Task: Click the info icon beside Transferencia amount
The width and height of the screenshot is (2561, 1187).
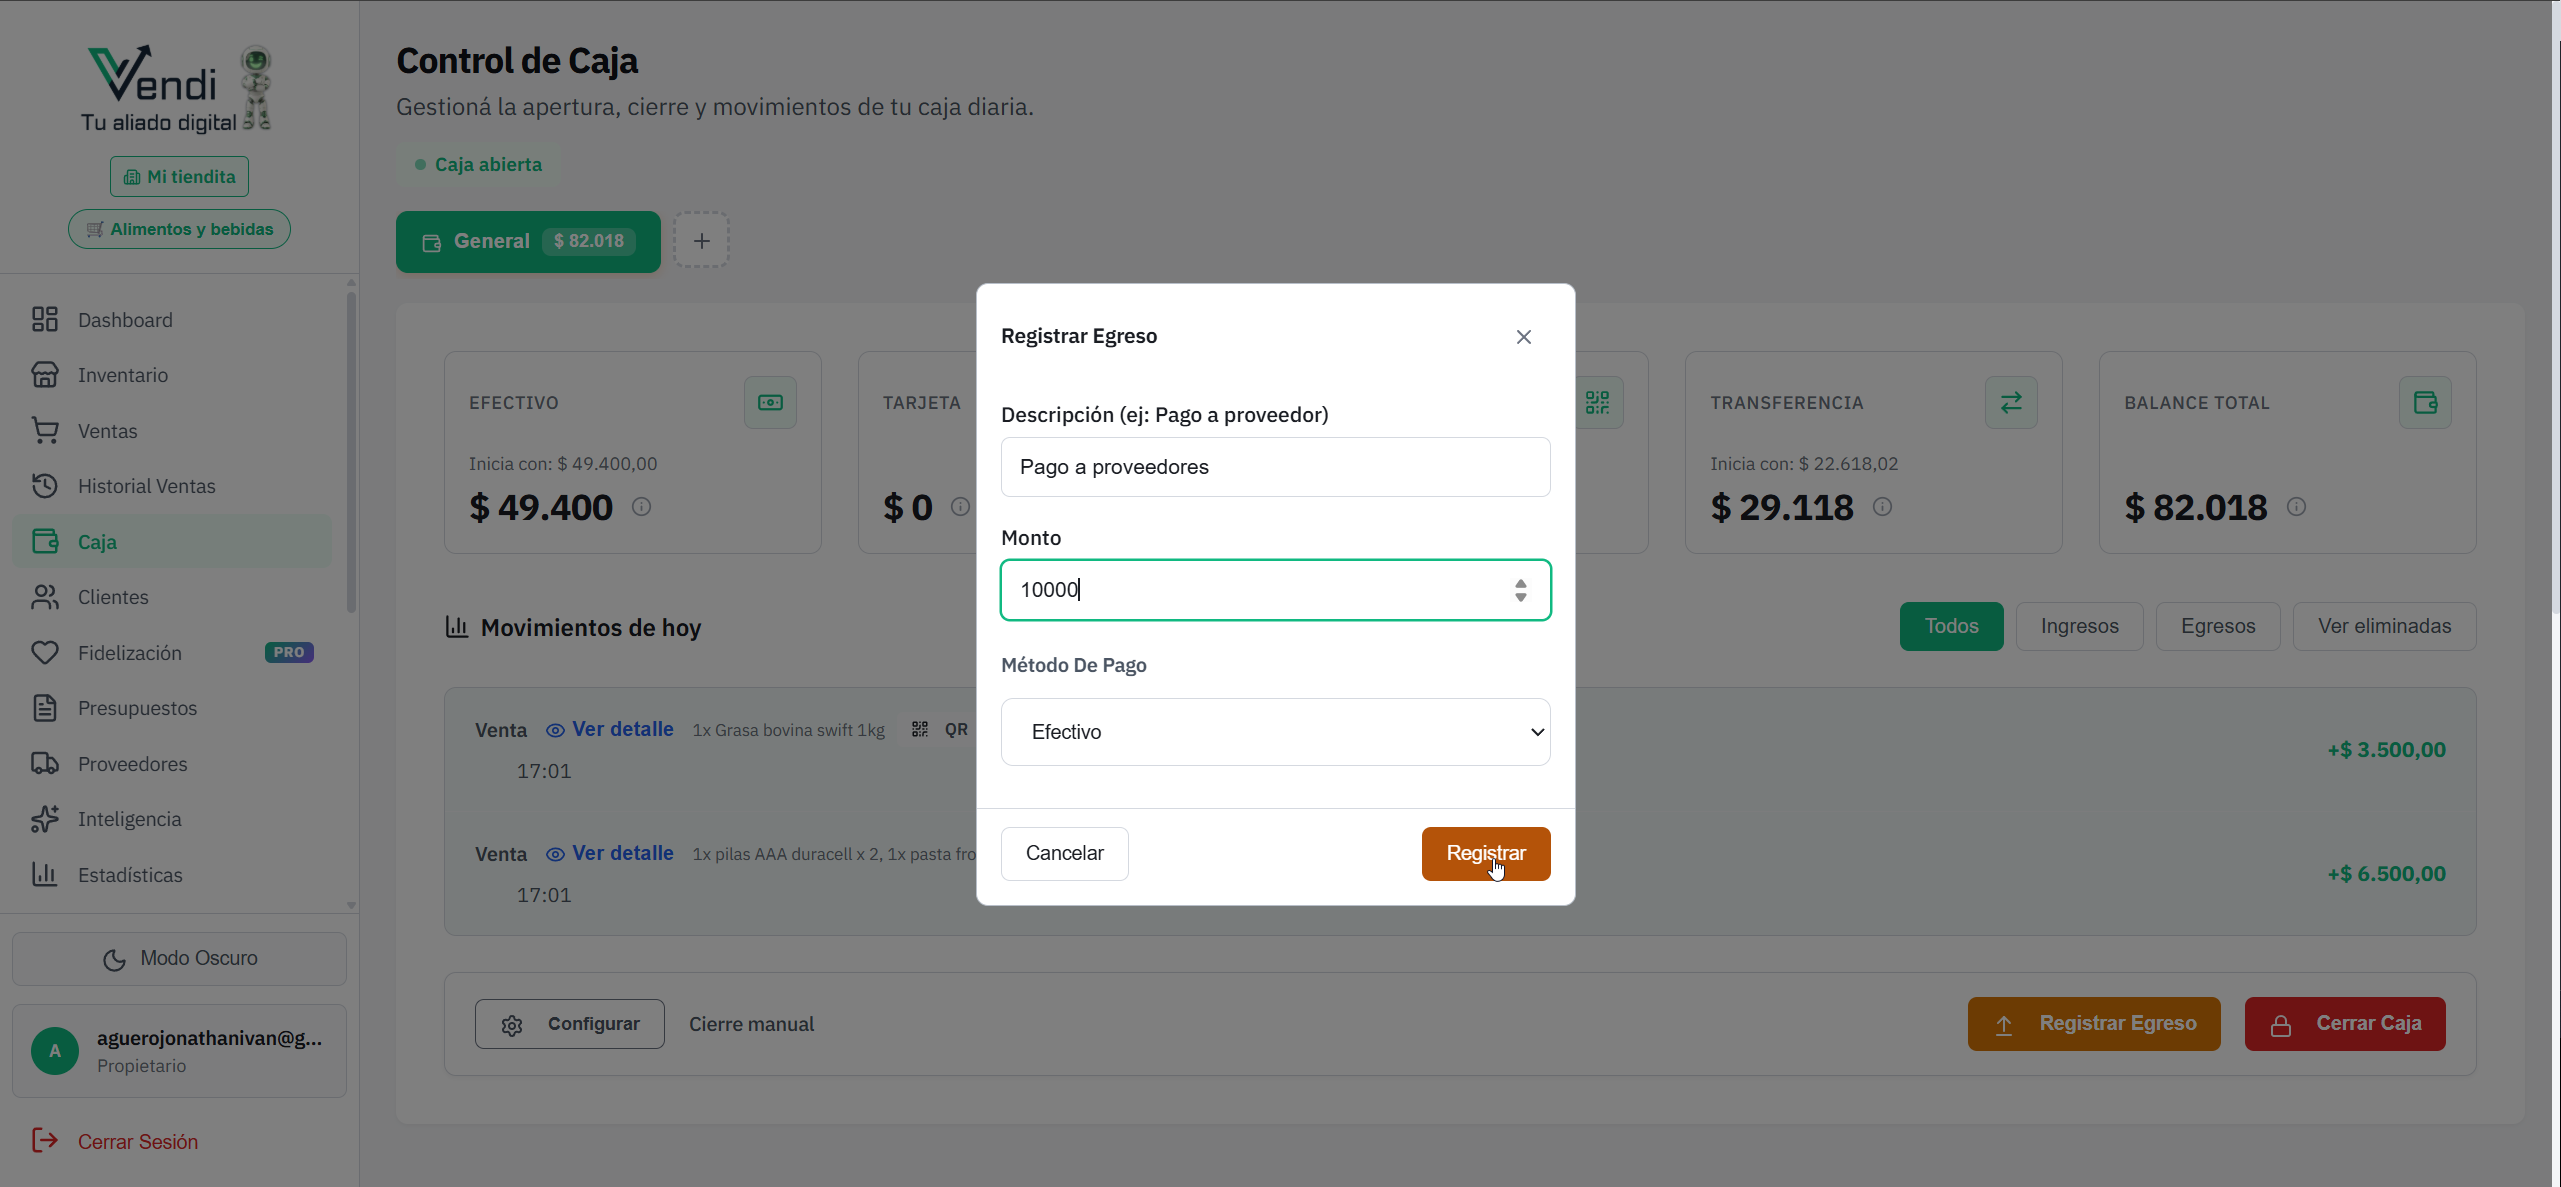Action: (1882, 507)
